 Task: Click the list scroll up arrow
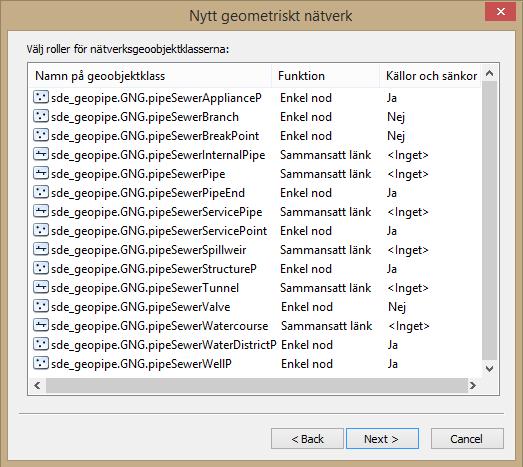click(489, 73)
